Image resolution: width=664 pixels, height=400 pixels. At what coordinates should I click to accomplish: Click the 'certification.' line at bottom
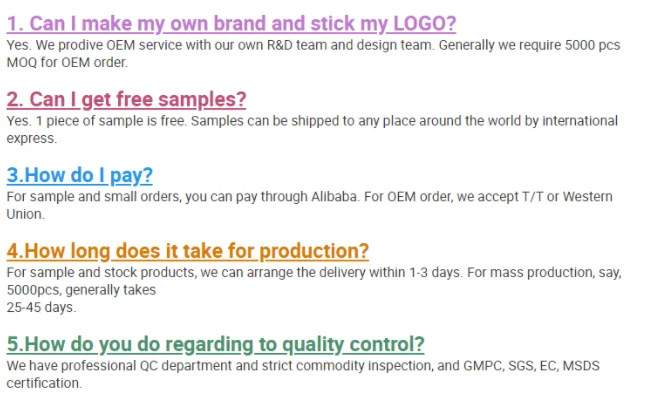click(45, 383)
